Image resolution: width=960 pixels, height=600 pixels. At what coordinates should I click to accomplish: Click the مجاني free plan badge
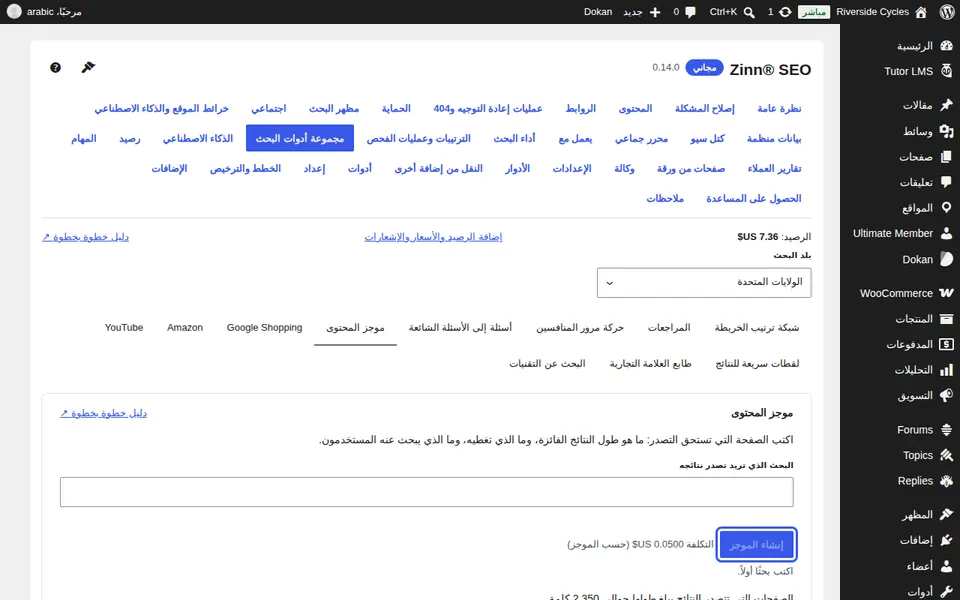(x=704, y=67)
